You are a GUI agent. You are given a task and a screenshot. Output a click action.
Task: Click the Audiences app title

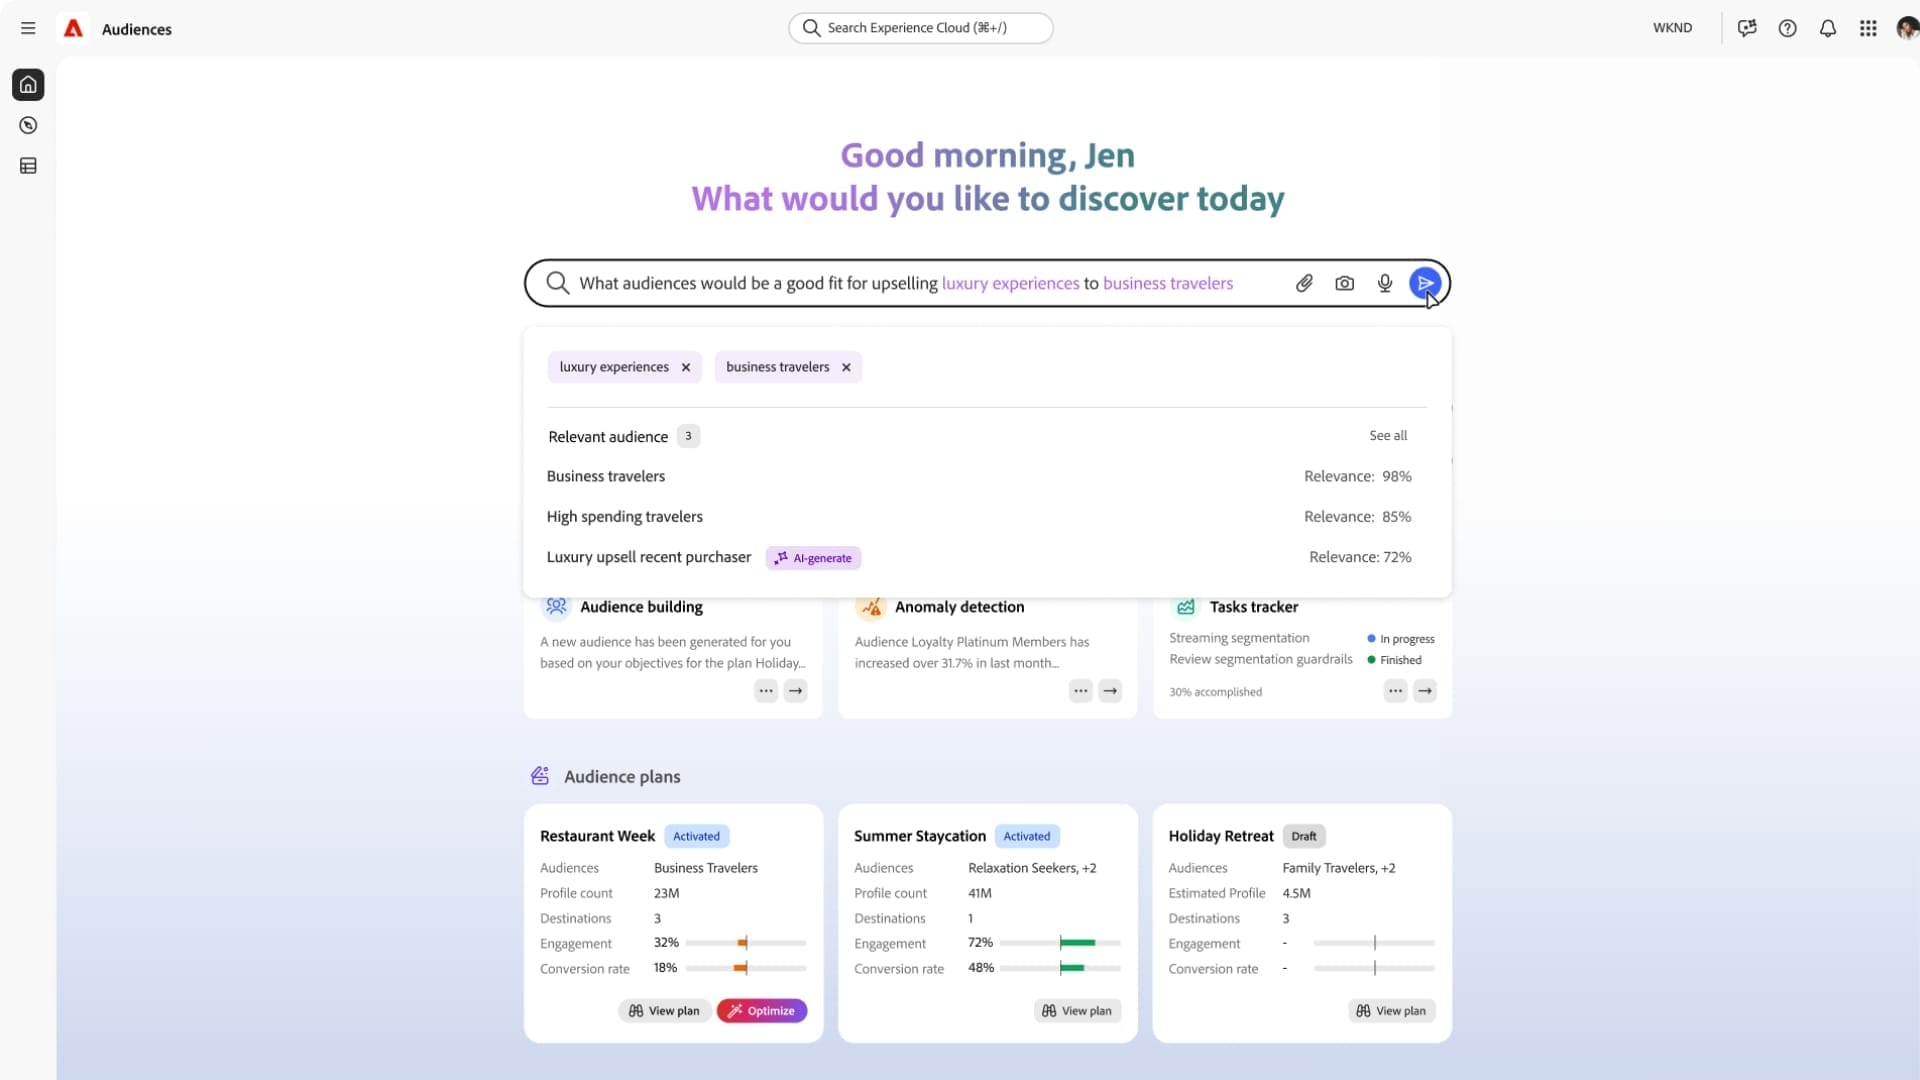point(137,29)
